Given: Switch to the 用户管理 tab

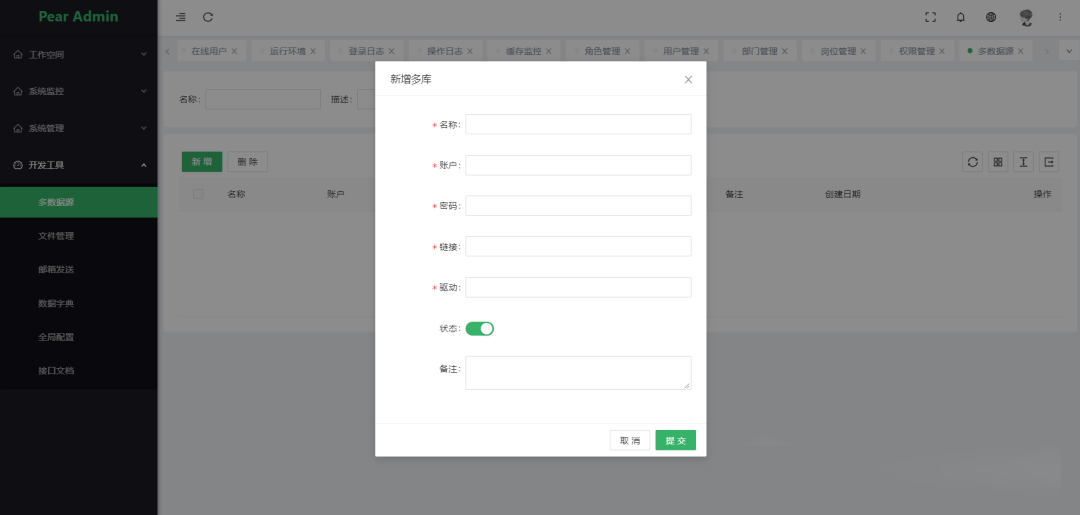Looking at the screenshot, I should point(681,51).
